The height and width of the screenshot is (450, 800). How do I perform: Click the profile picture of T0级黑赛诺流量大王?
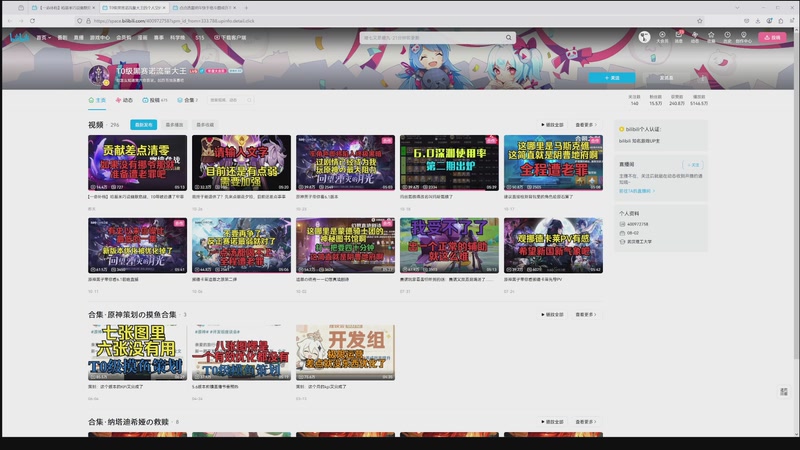click(98, 75)
